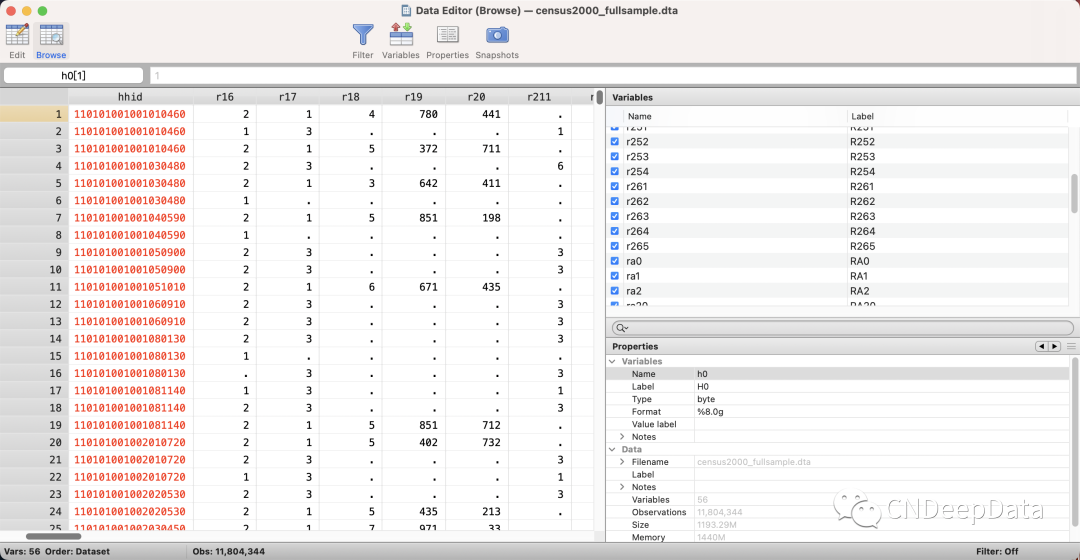Select the r16 column header
Image resolution: width=1080 pixels, height=560 pixels.
[x=225, y=97]
